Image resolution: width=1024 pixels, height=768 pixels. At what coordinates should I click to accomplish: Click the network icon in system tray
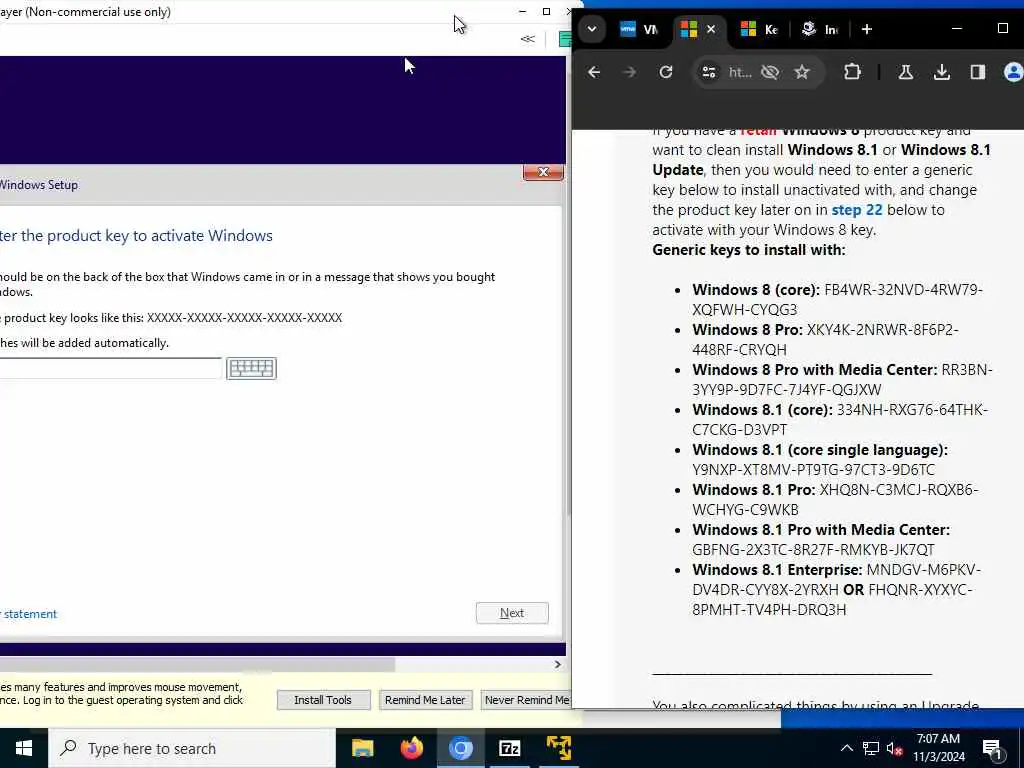coord(871,748)
